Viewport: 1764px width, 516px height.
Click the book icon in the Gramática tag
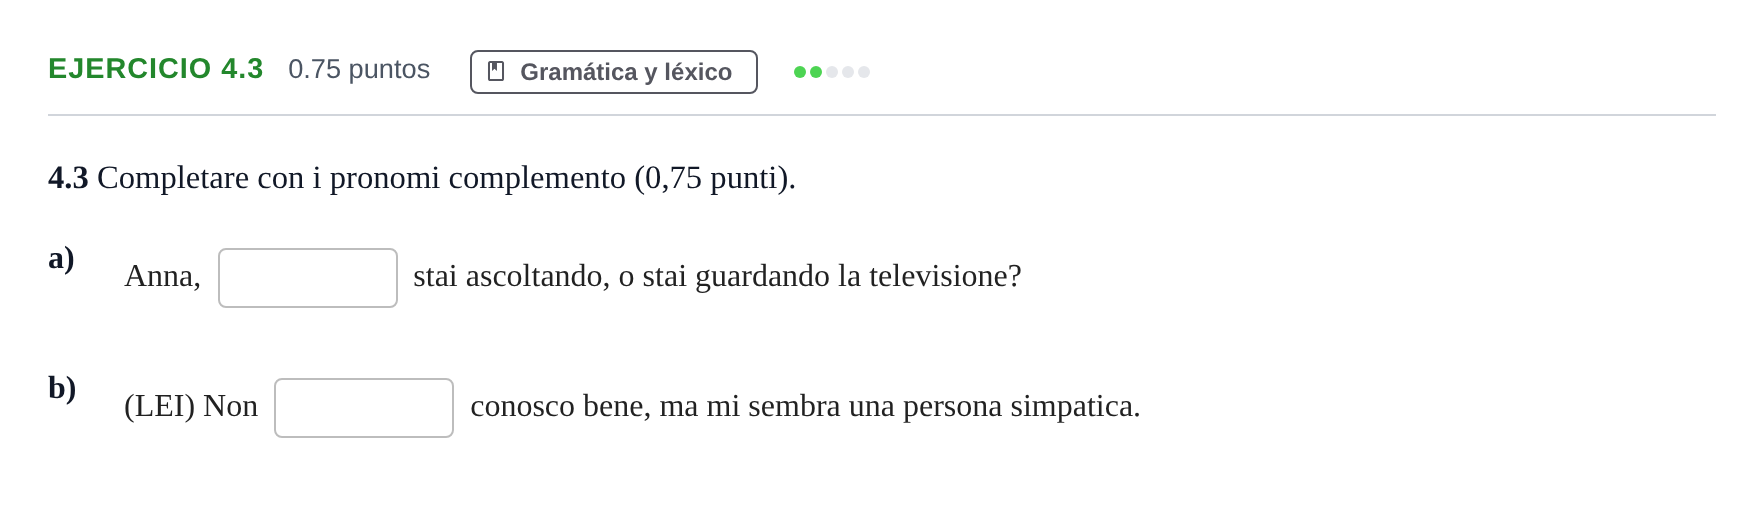click(496, 71)
